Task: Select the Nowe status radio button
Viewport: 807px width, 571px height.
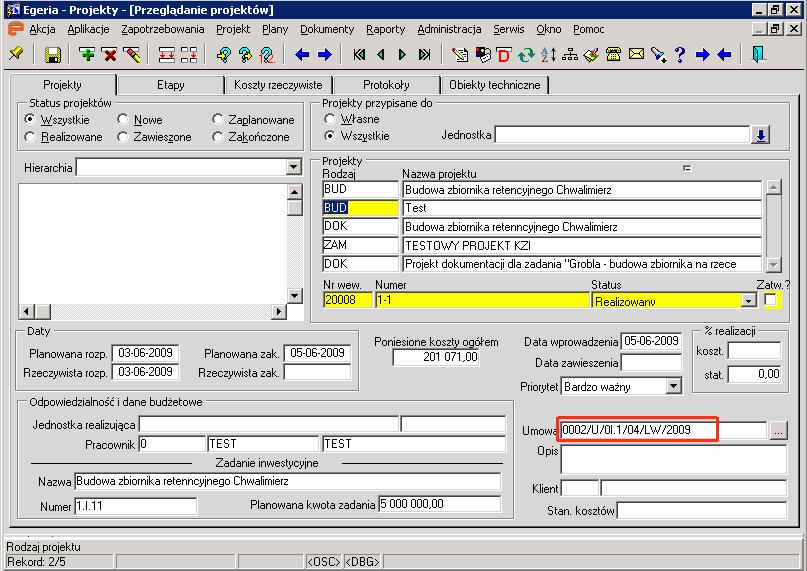Action: coord(122,119)
